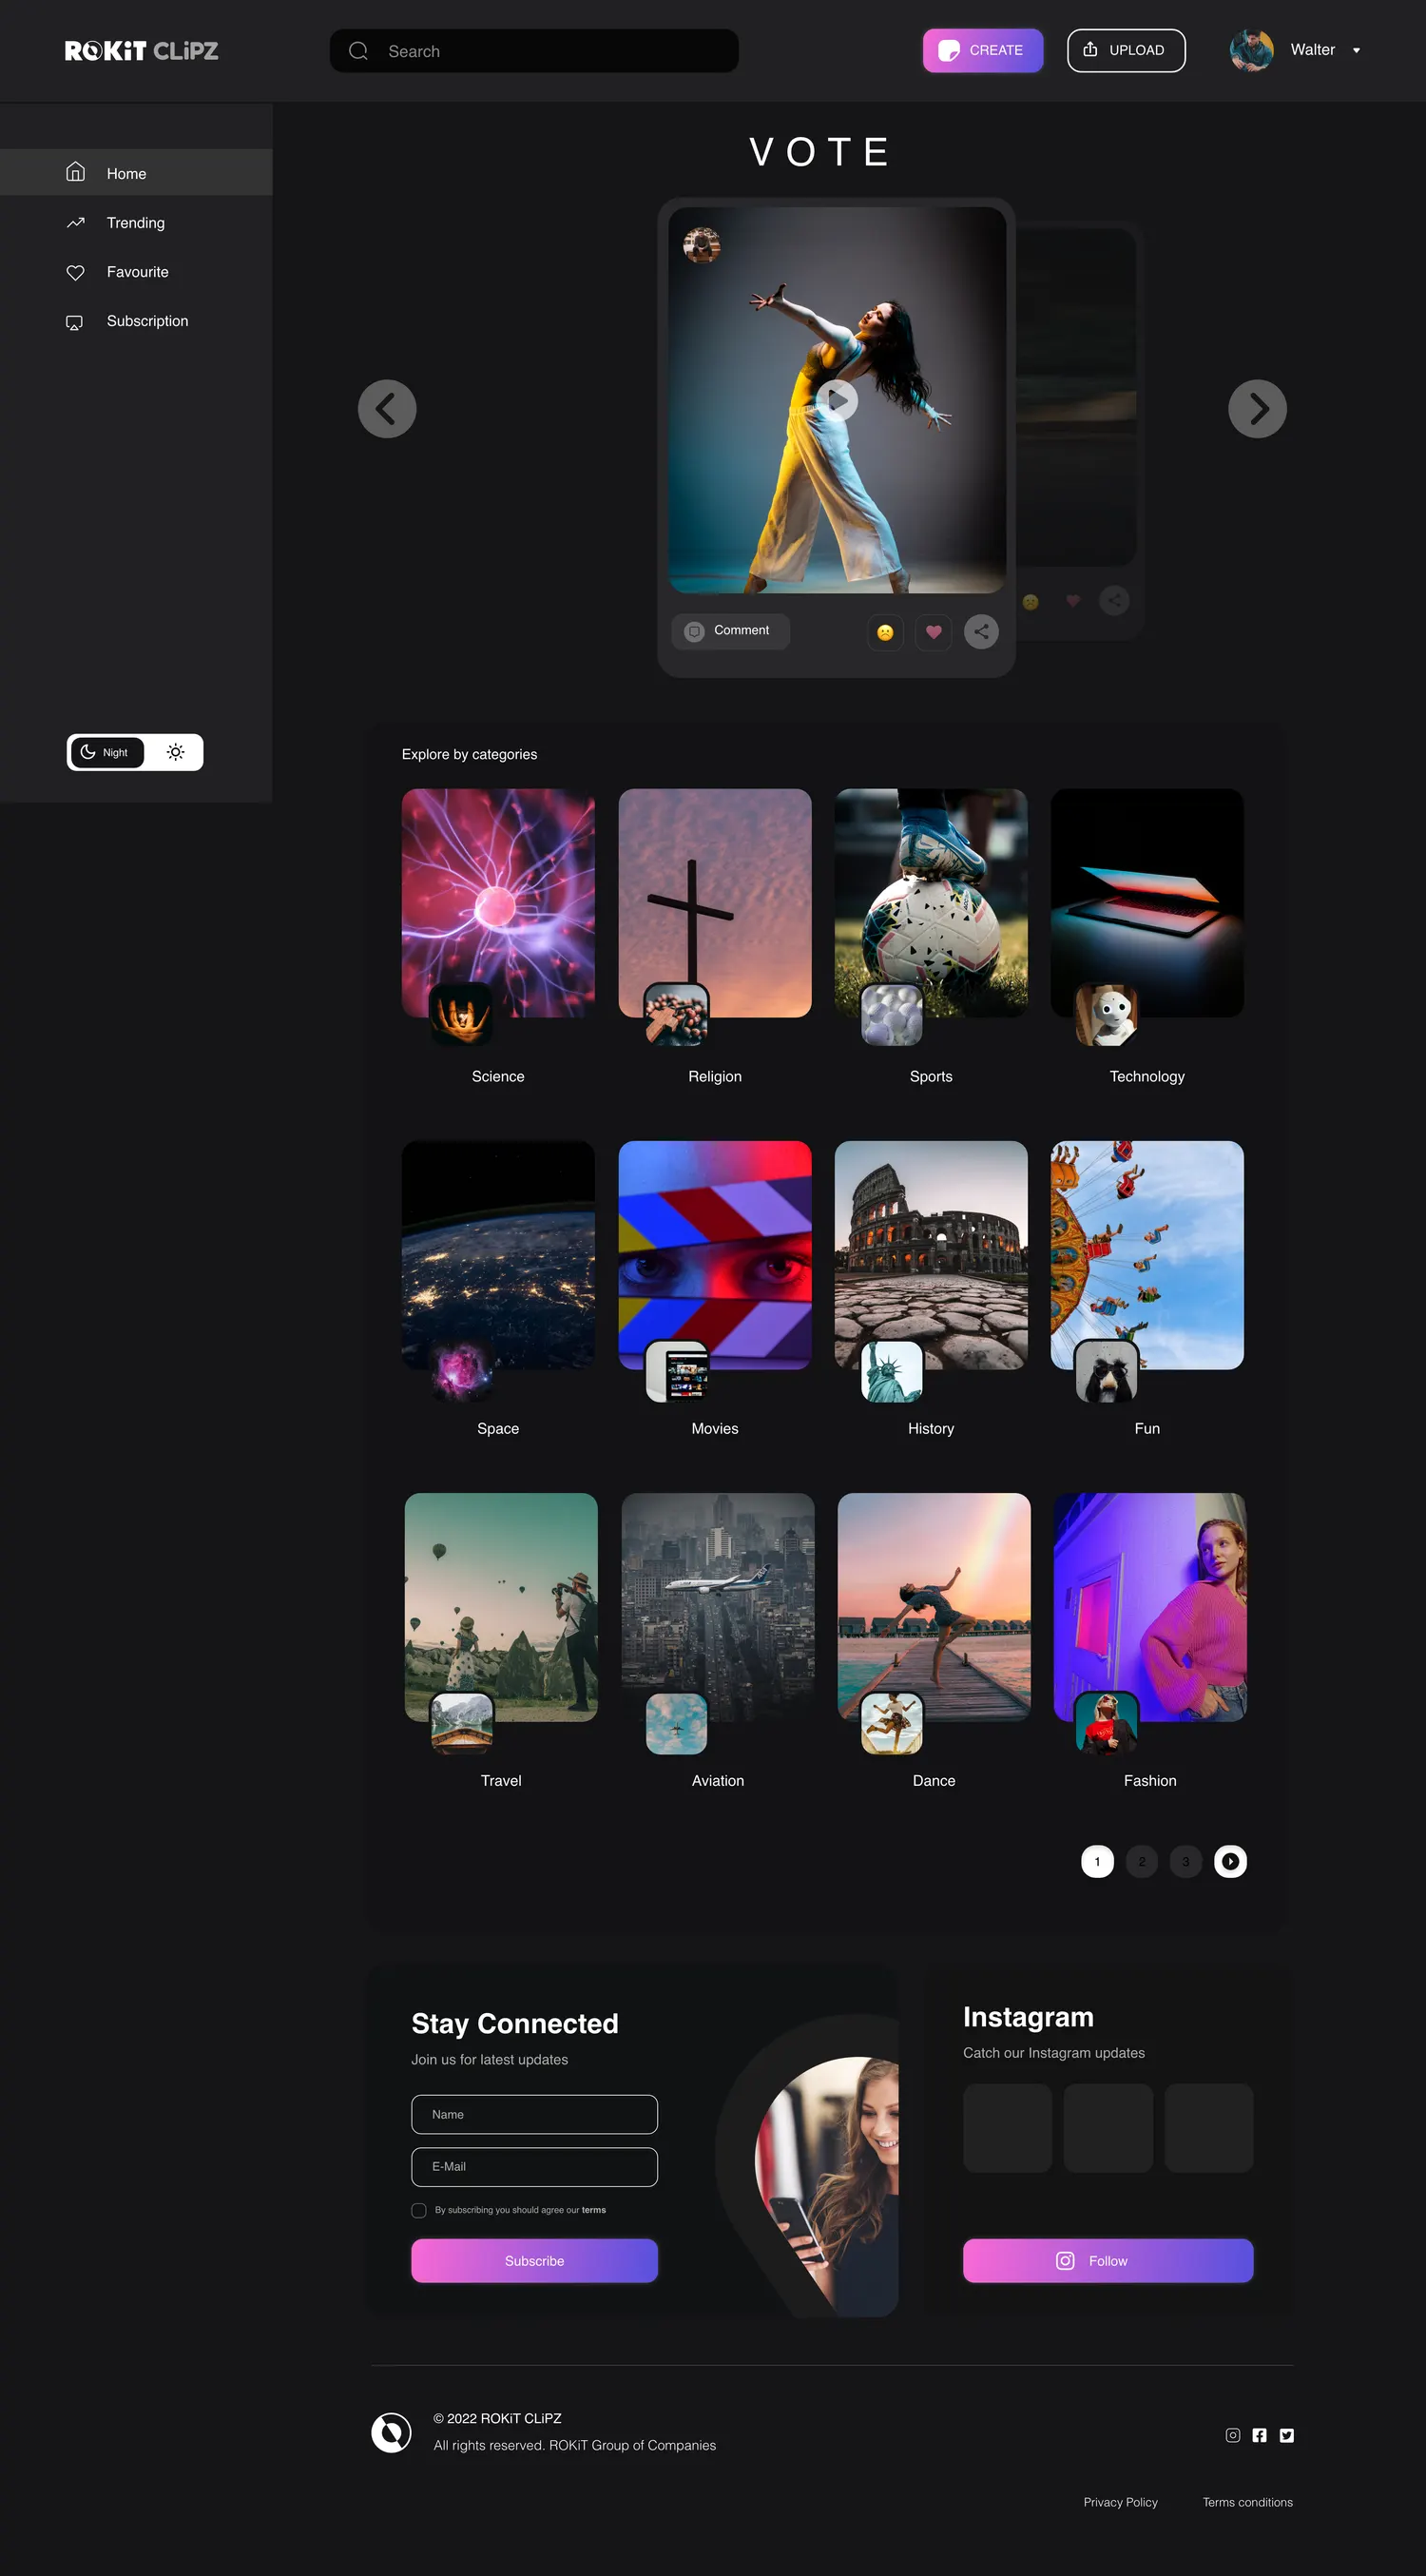The height and width of the screenshot is (2576, 1426).
Task: Open Facebook icon in footer
Action: 1259,2435
